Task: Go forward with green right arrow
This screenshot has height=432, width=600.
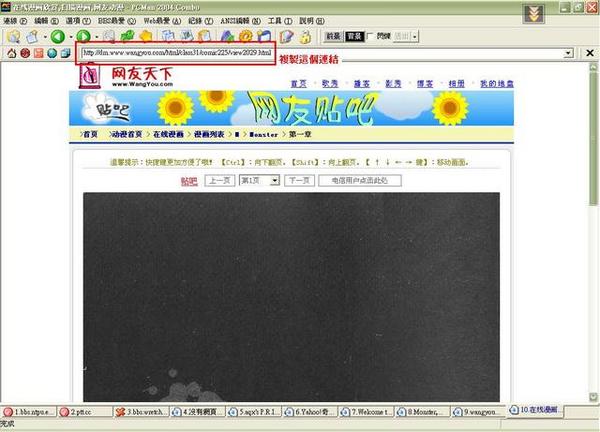Action: 83,36
